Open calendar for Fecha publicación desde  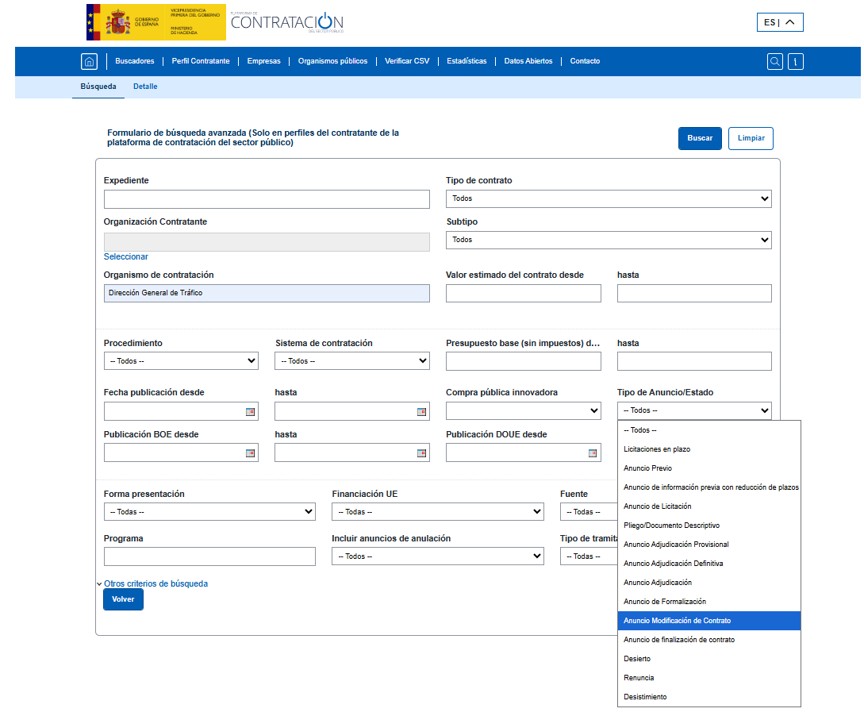click(250, 411)
